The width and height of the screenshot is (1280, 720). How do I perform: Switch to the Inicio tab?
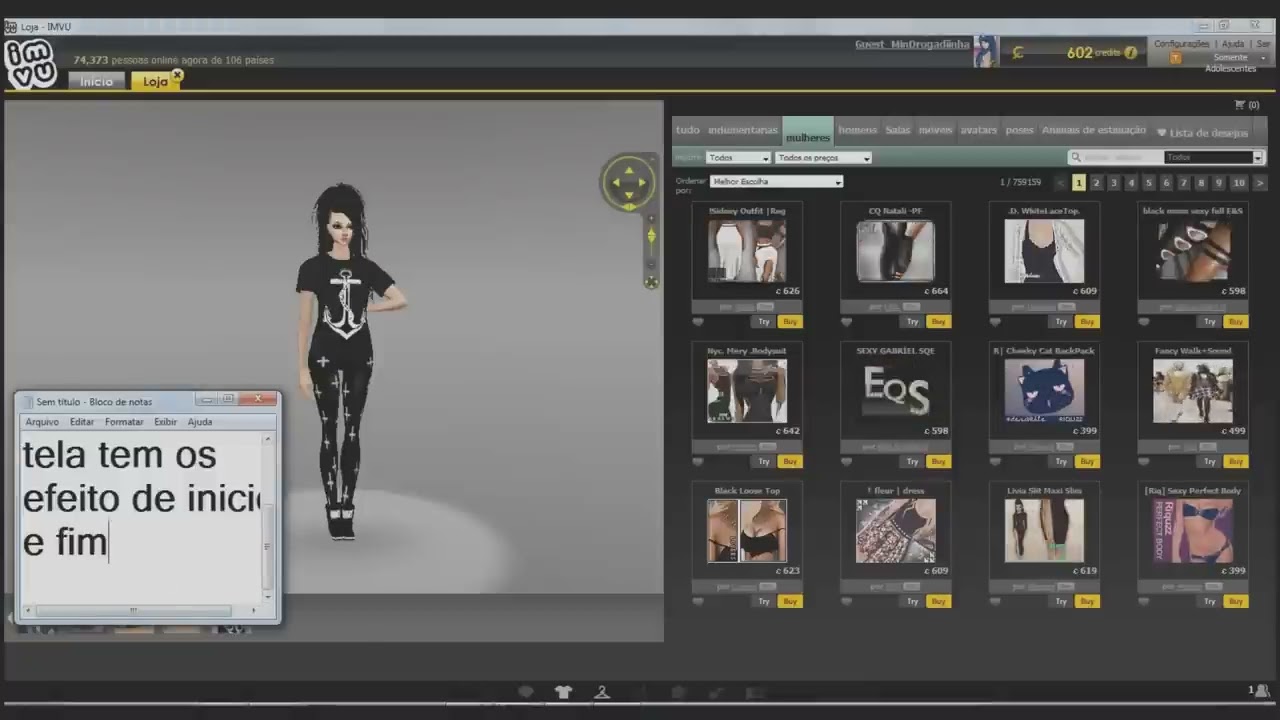coord(97,82)
